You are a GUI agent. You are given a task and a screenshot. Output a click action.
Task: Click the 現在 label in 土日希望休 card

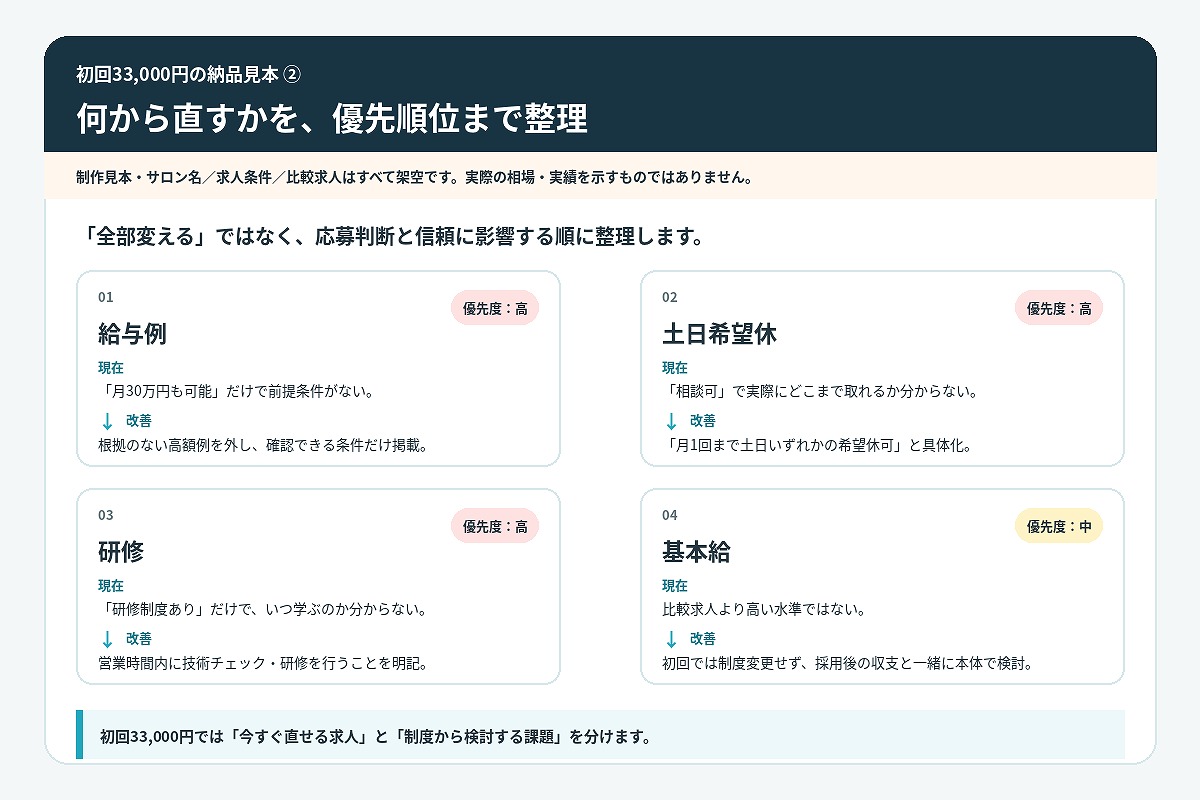pos(675,368)
